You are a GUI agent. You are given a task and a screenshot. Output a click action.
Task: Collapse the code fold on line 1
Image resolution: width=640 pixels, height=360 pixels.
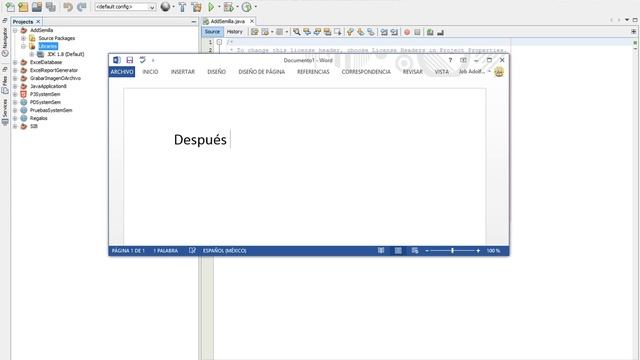click(x=219, y=42)
